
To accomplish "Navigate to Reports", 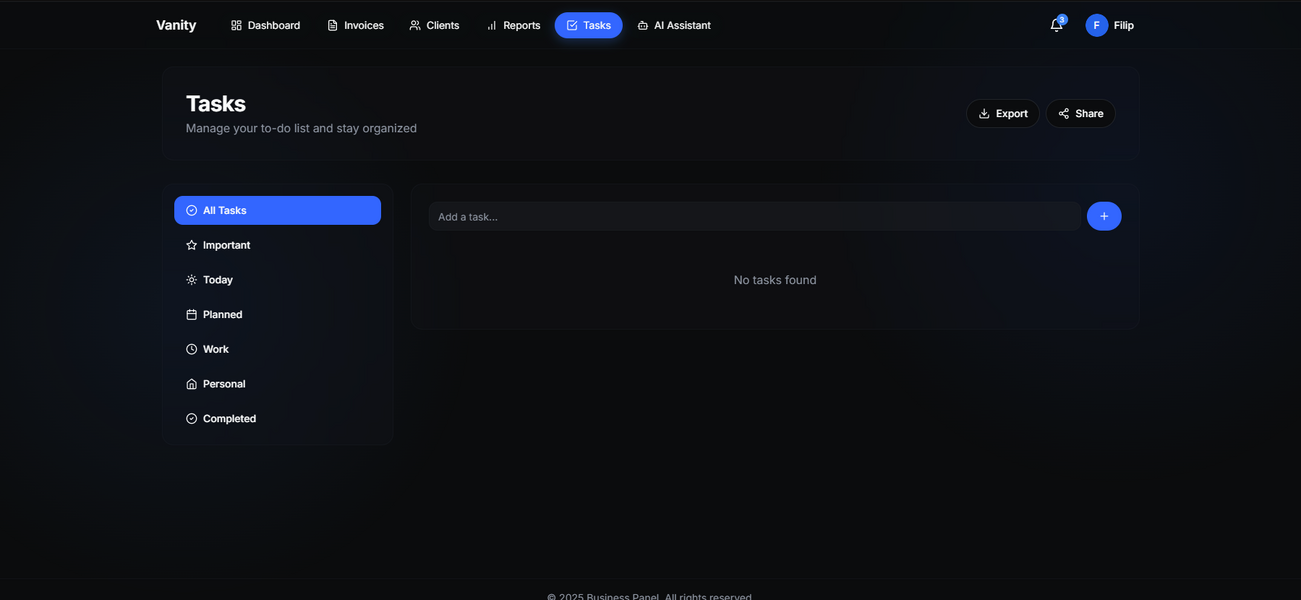I will [x=513, y=26].
